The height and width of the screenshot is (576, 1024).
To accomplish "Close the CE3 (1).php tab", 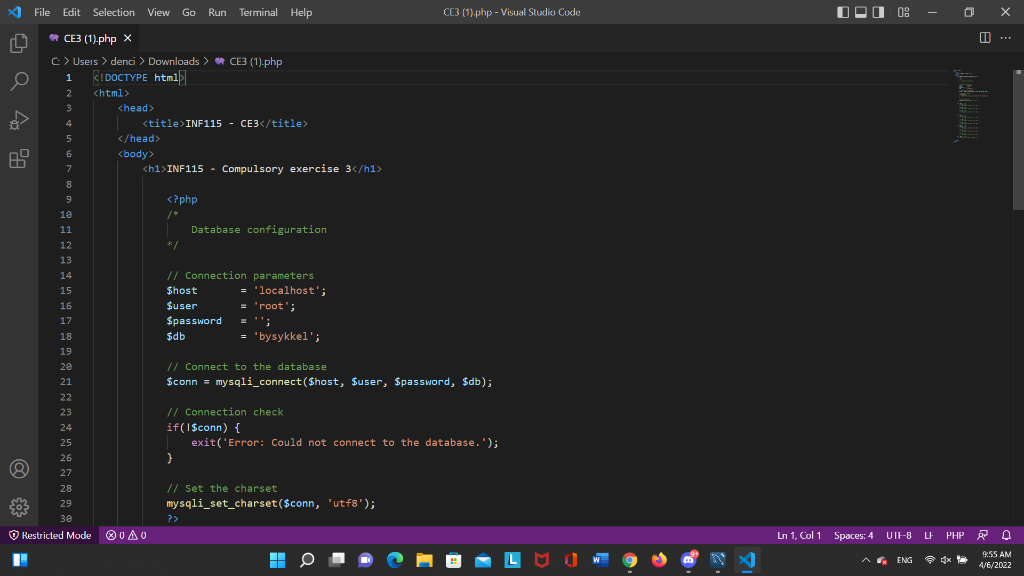I will [x=127, y=38].
